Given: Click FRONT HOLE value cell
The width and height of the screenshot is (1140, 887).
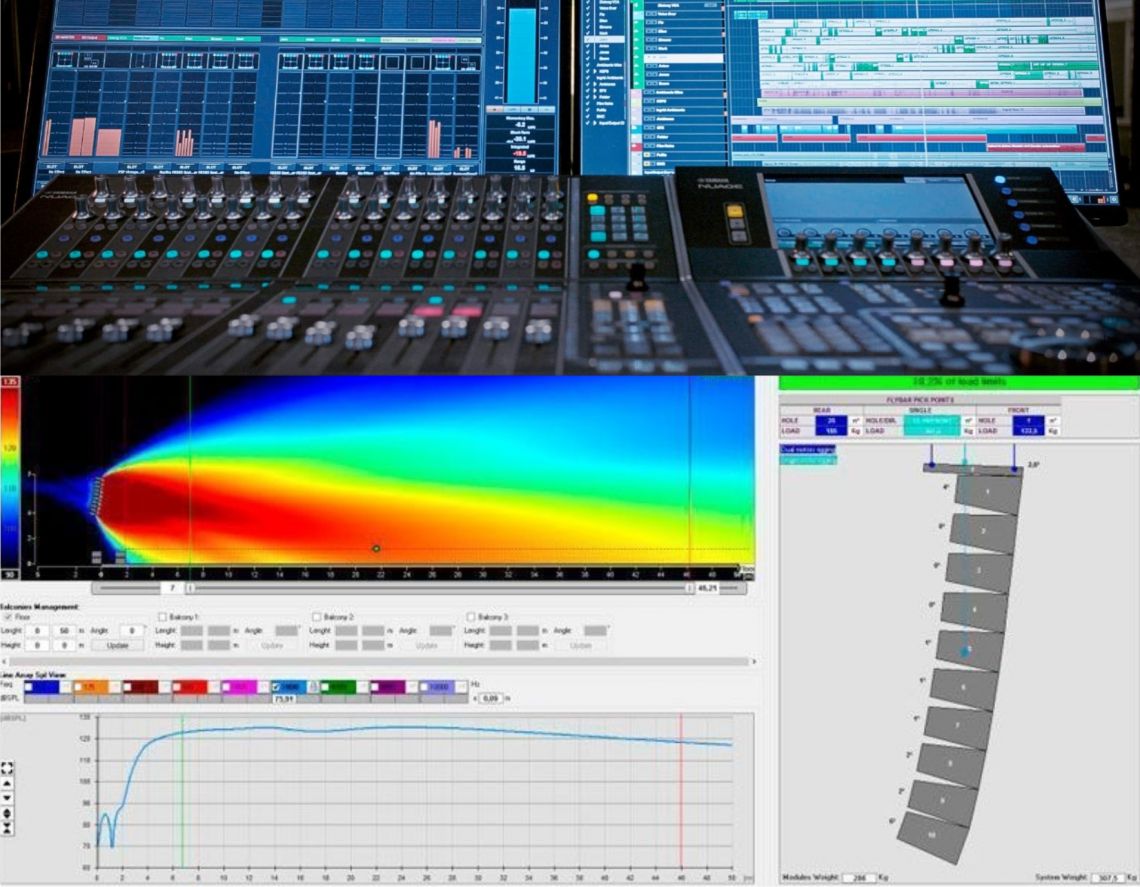Looking at the screenshot, I should (x=1028, y=421).
